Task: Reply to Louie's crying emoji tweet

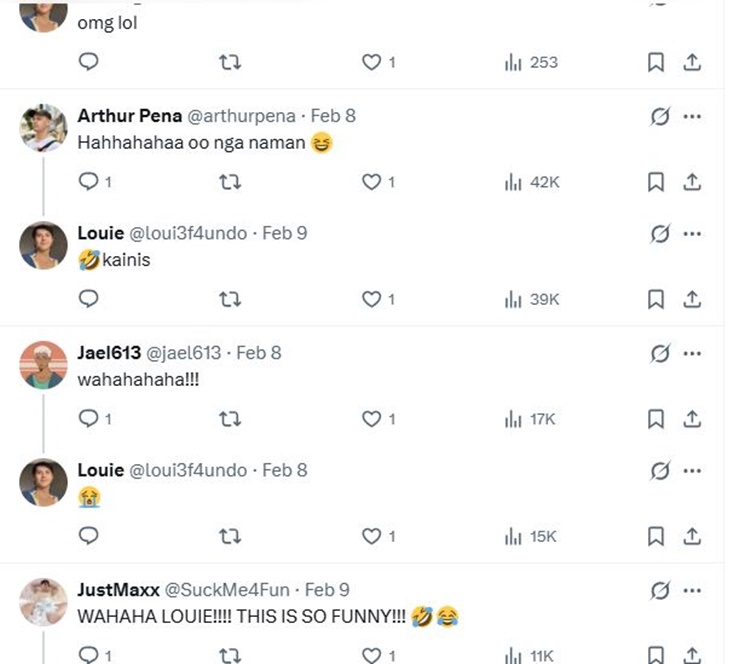Action: pyautogui.click(x=88, y=536)
